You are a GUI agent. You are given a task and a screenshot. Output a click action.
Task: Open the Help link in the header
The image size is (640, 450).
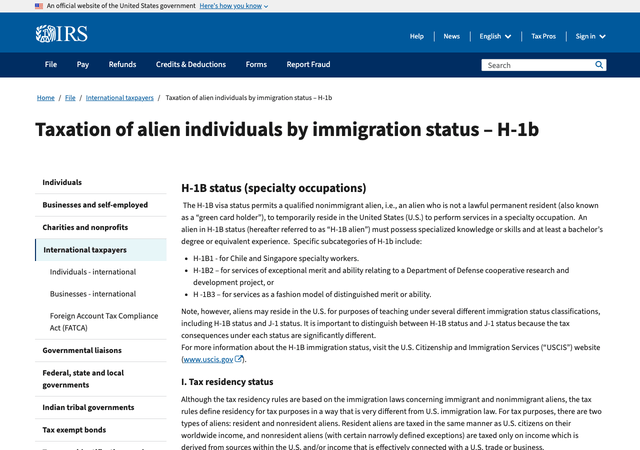[417, 36]
